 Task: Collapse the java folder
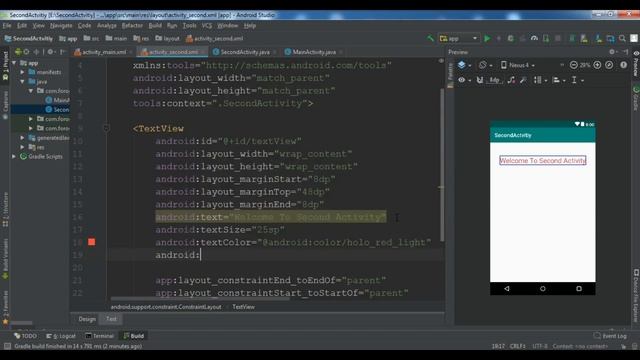(22, 82)
